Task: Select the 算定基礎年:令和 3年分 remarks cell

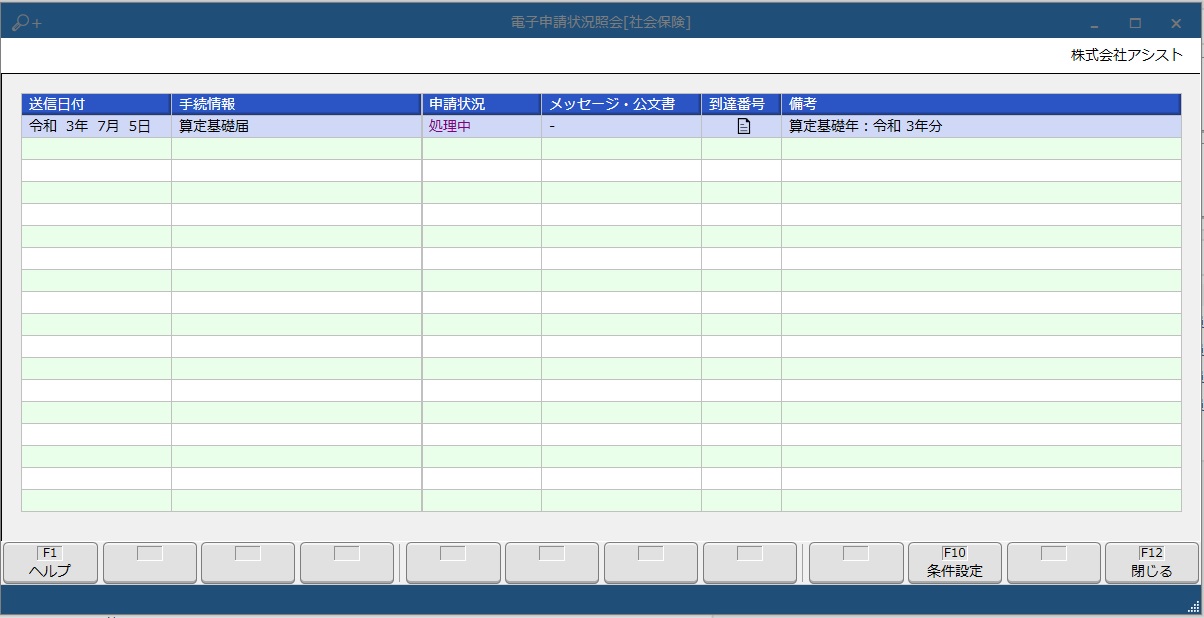Action: (x=866, y=126)
